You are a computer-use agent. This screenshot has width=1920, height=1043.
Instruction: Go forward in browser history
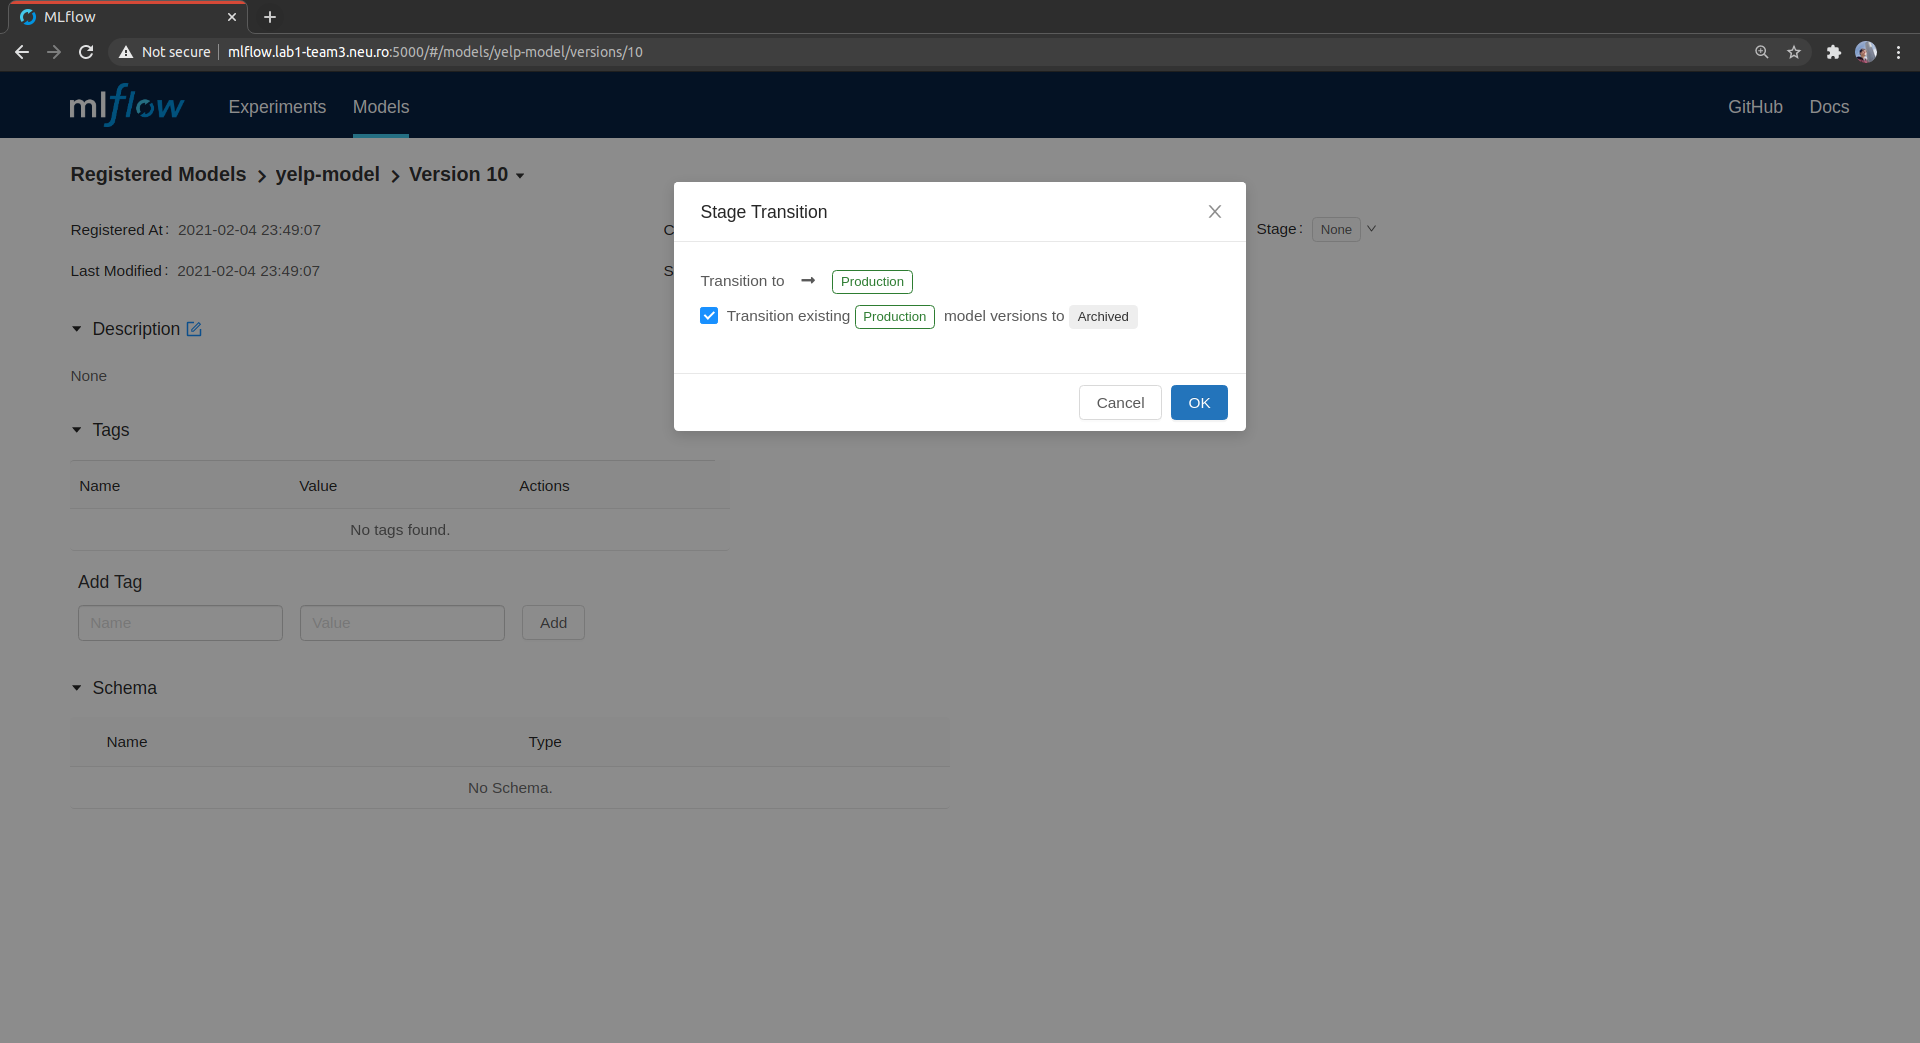tap(54, 52)
